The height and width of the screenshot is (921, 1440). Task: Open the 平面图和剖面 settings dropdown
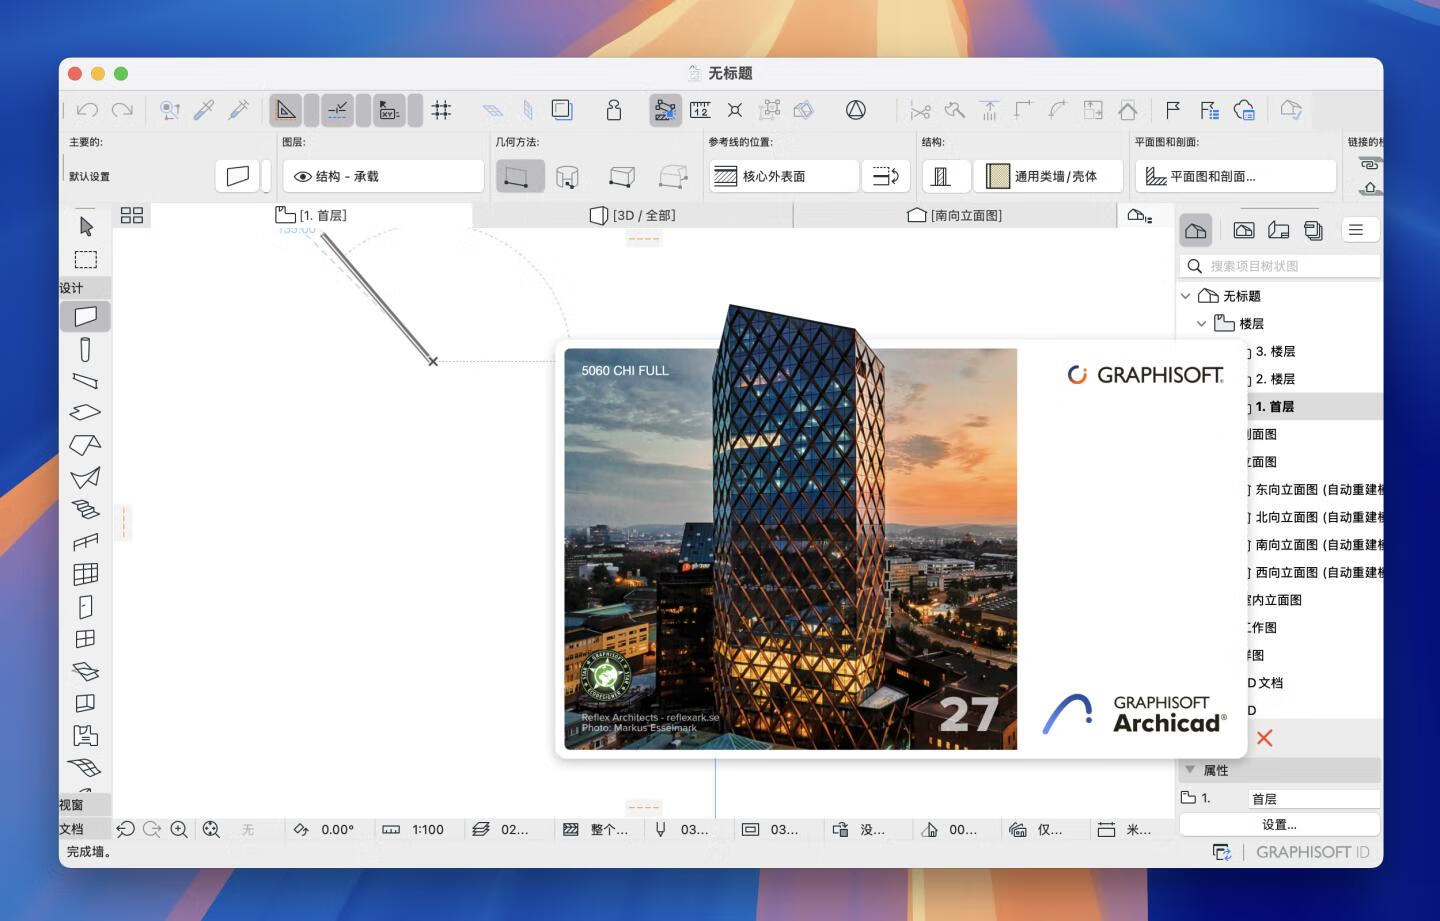[x=1236, y=176]
